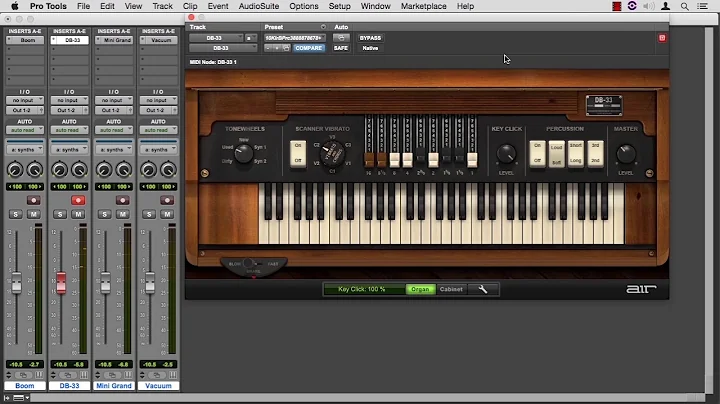The height and width of the screenshot is (404, 720).
Task: Toggle the Percussion On/Off switch
Action: 537,153
